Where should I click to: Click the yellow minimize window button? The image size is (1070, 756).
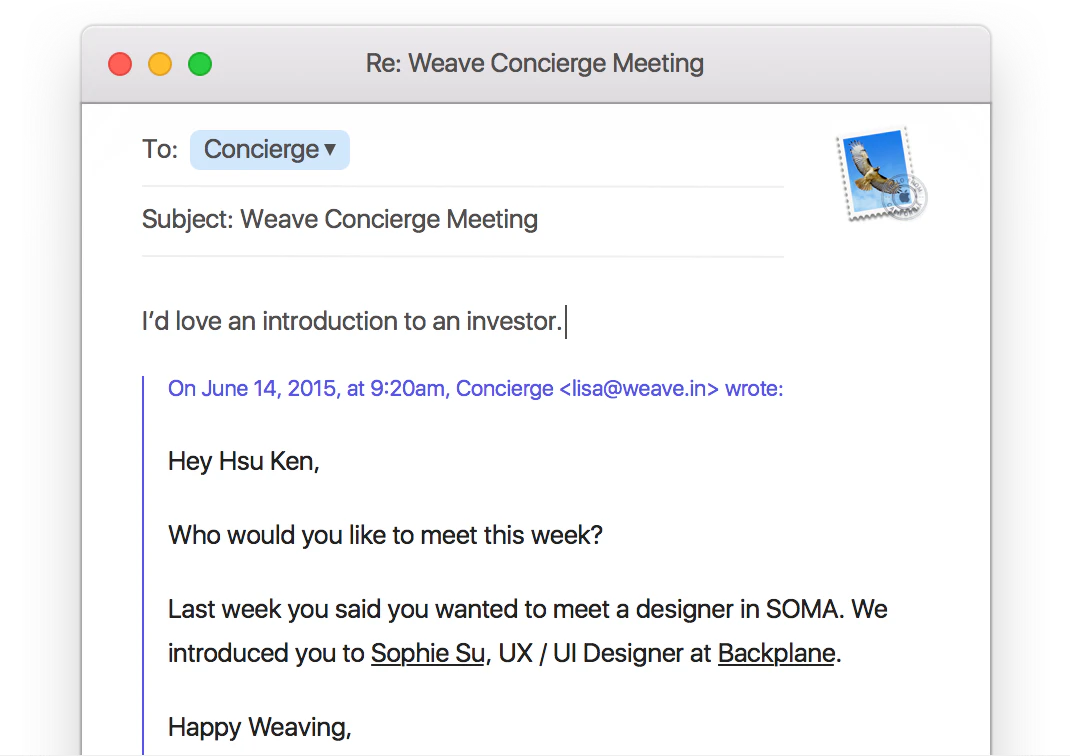(x=159, y=63)
